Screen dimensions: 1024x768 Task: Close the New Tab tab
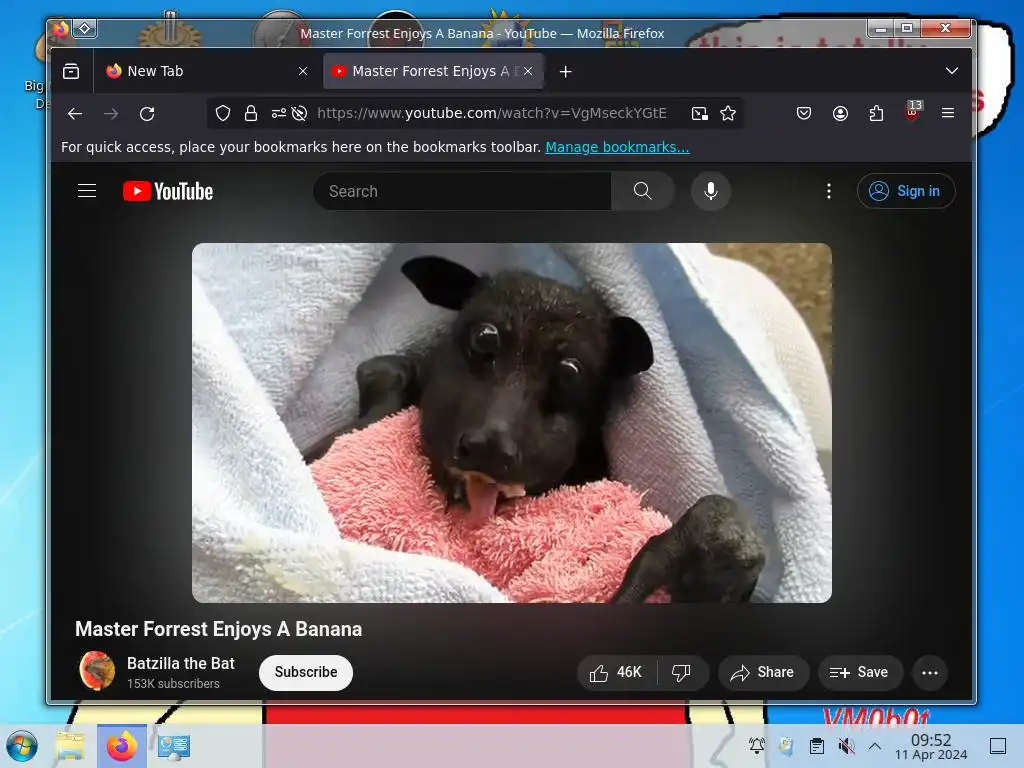(x=303, y=71)
